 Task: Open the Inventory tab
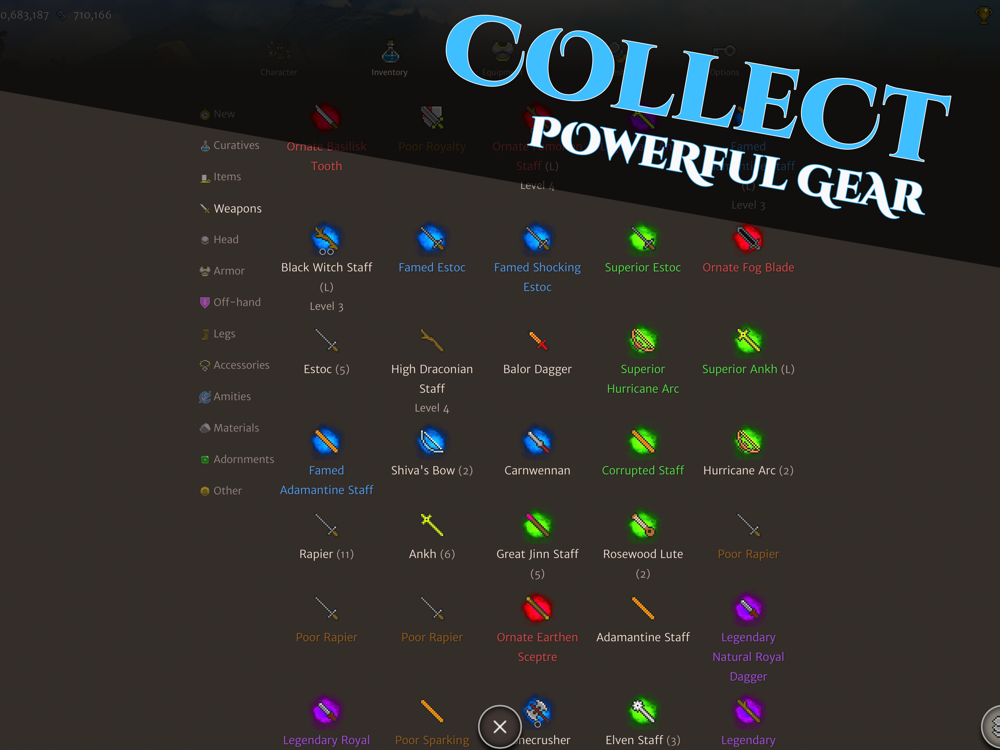(390, 59)
